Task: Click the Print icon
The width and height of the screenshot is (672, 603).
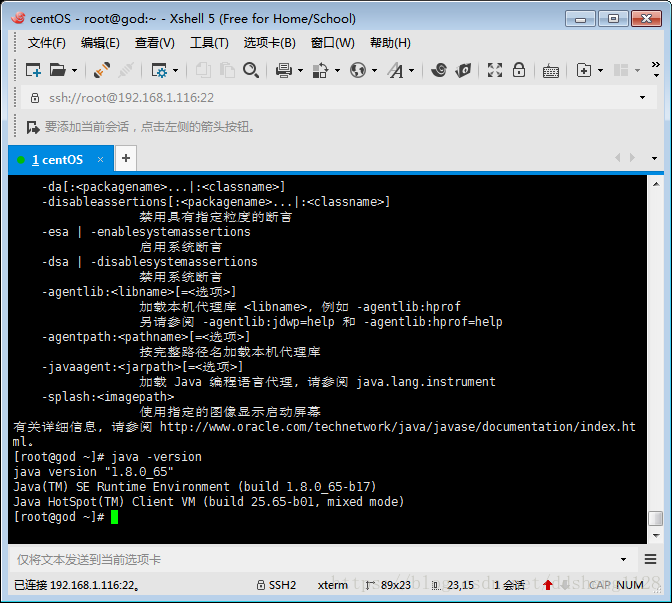Action: click(x=284, y=70)
